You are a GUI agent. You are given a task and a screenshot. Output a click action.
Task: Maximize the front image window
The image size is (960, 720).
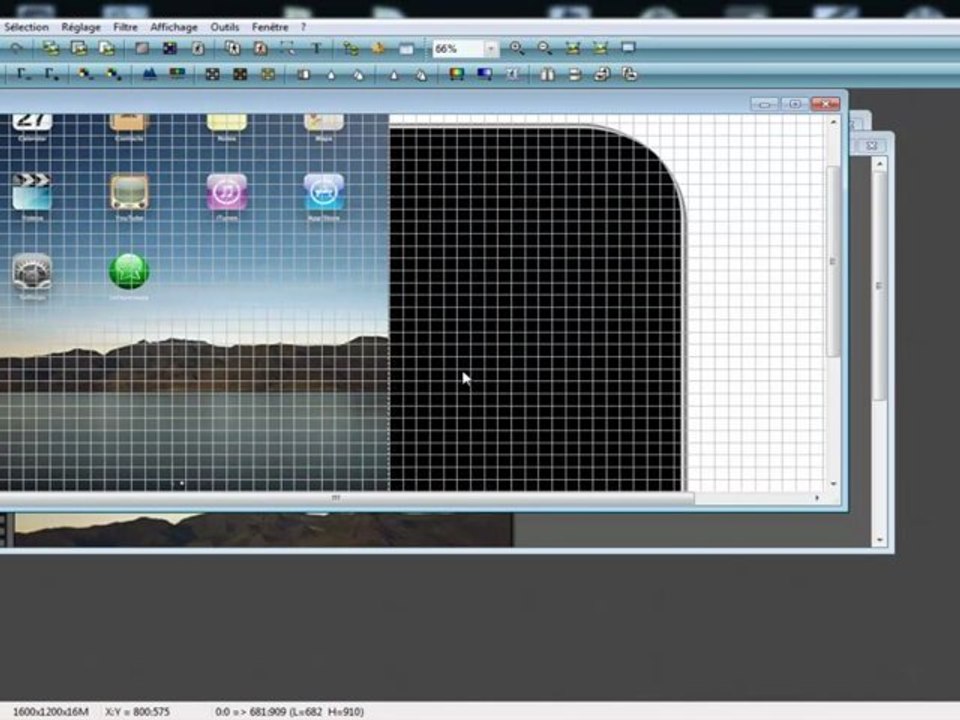point(795,104)
